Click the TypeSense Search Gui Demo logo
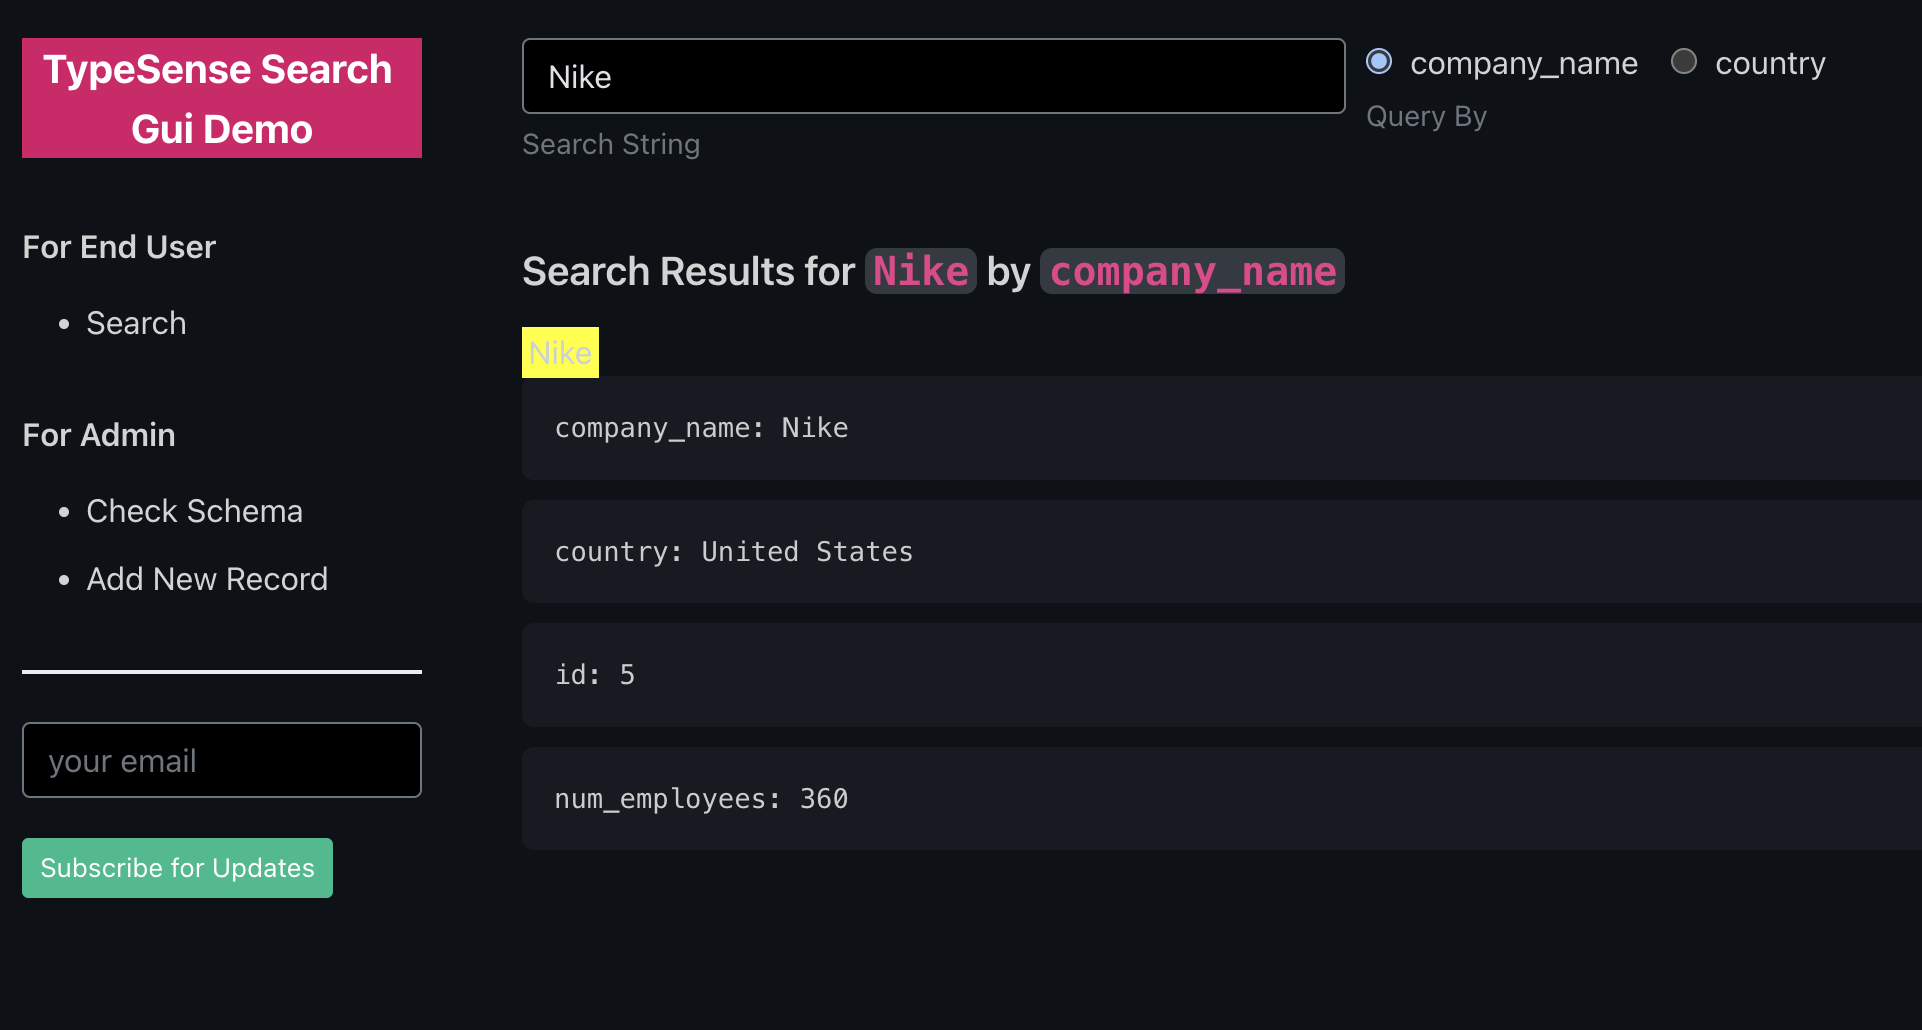The width and height of the screenshot is (1922, 1030). click(221, 98)
